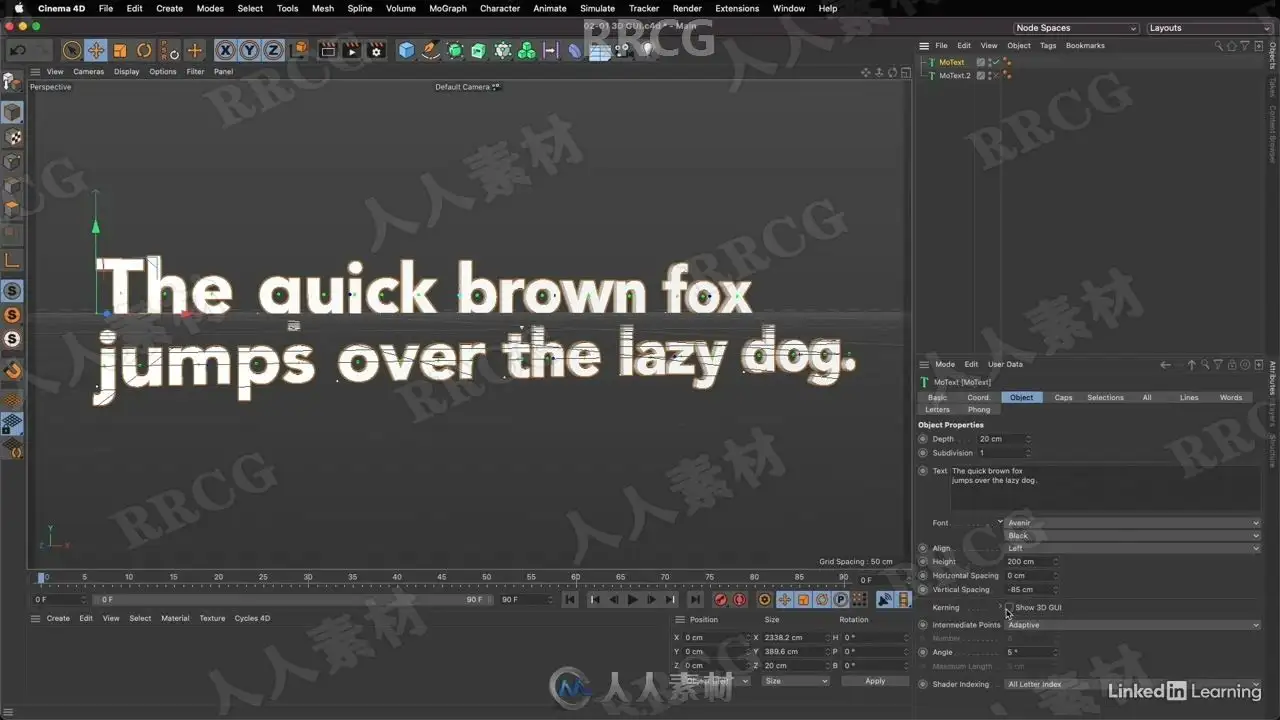Toggle the Height animation circle
Viewport: 1280px width, 720px height.
(x=923, y=562)
